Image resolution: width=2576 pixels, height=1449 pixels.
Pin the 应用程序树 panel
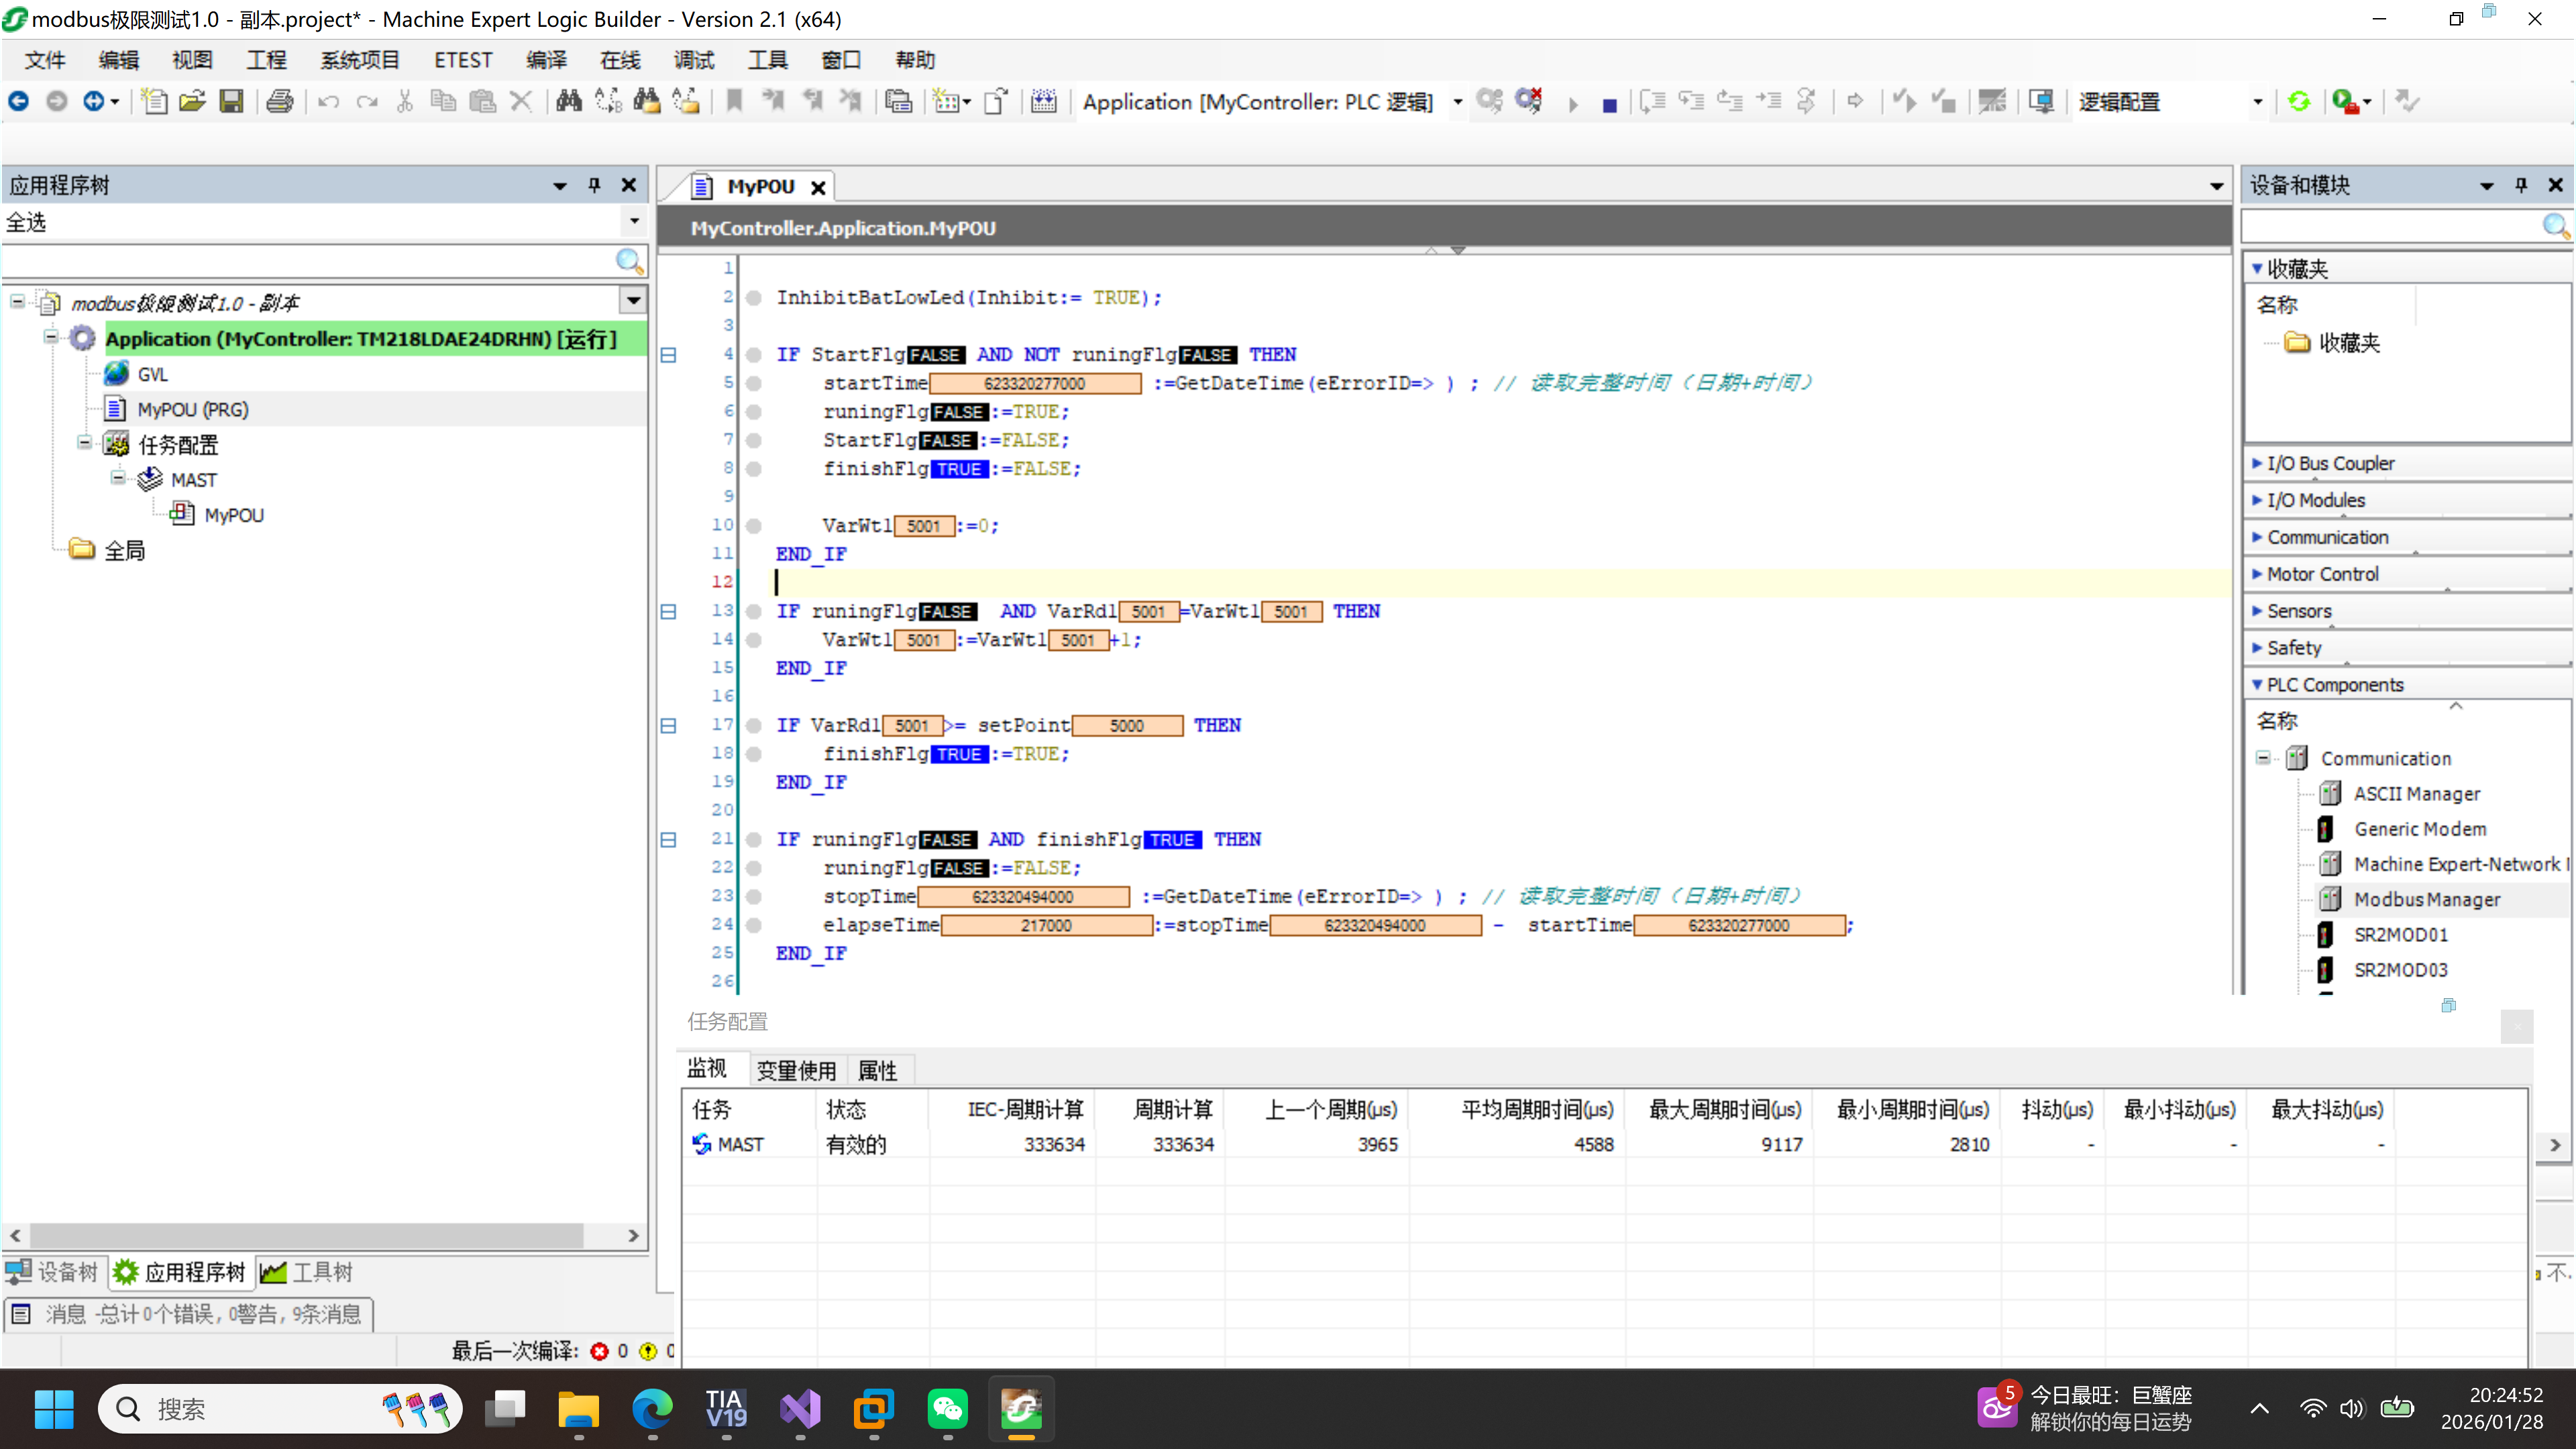coord(595,185)
